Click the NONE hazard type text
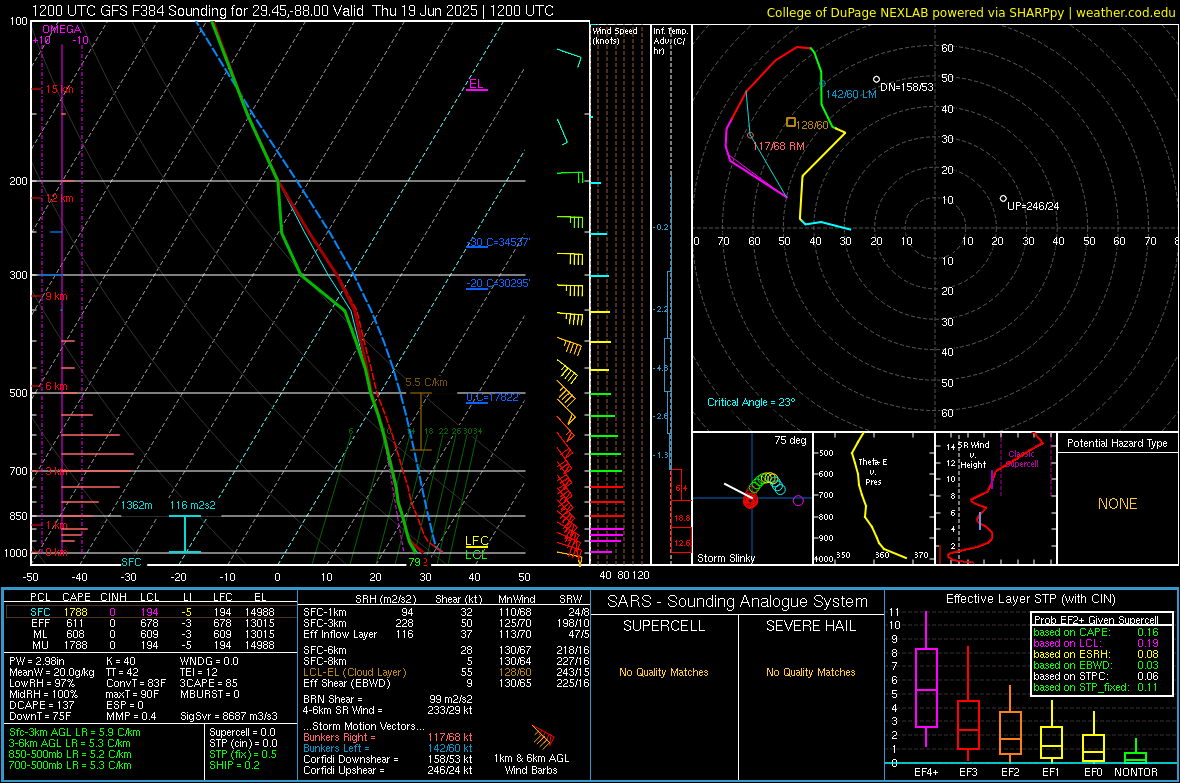The width and height of the screenshot is (1180, 783). (1117, 504)
